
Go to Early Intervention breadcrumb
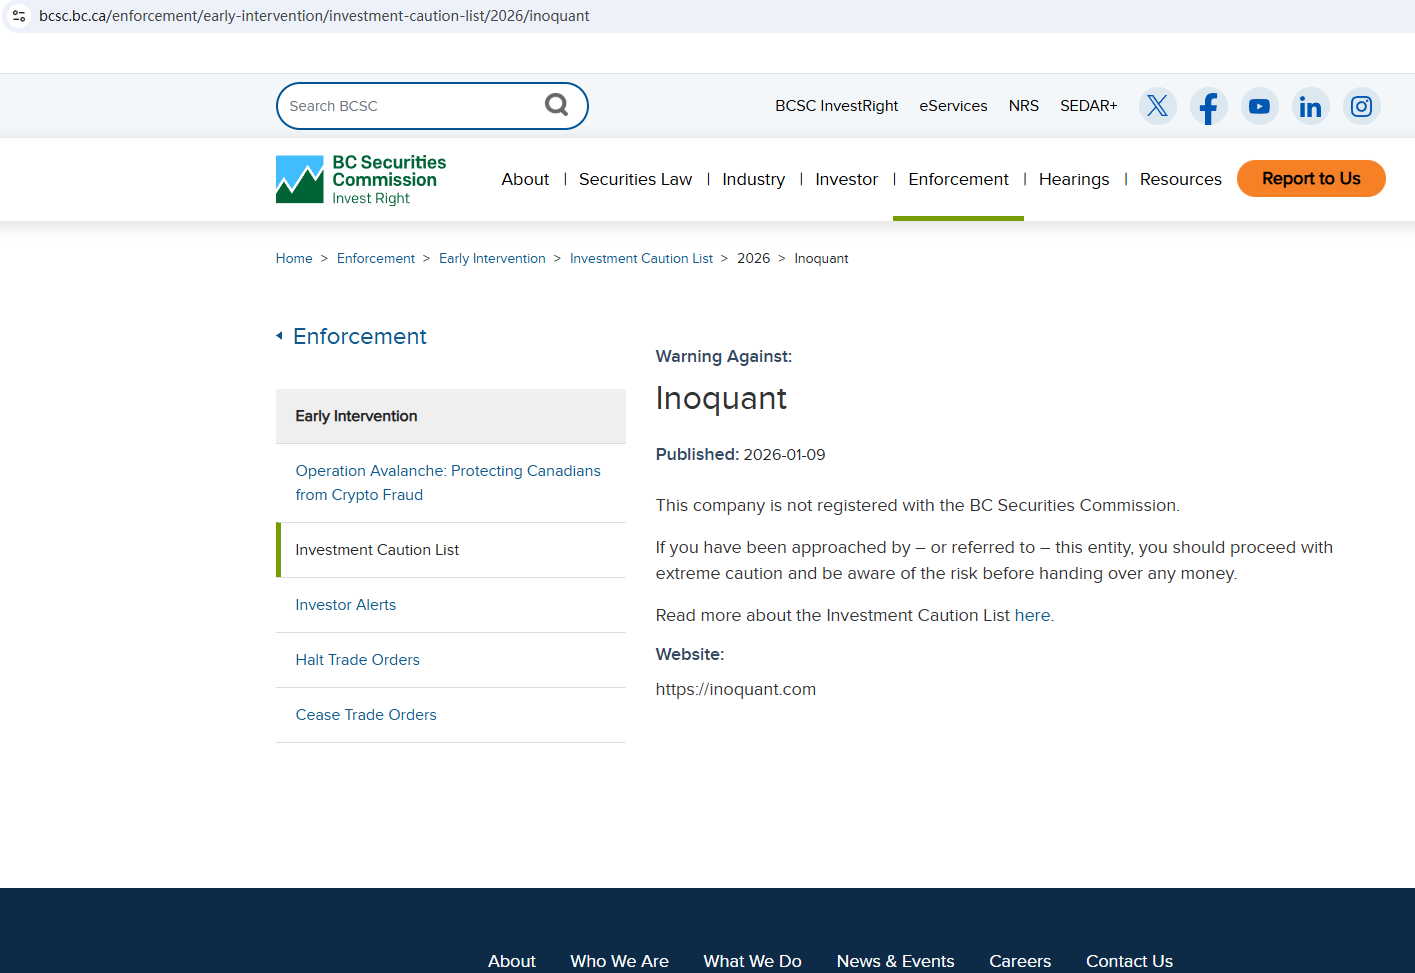pos(492,259)
